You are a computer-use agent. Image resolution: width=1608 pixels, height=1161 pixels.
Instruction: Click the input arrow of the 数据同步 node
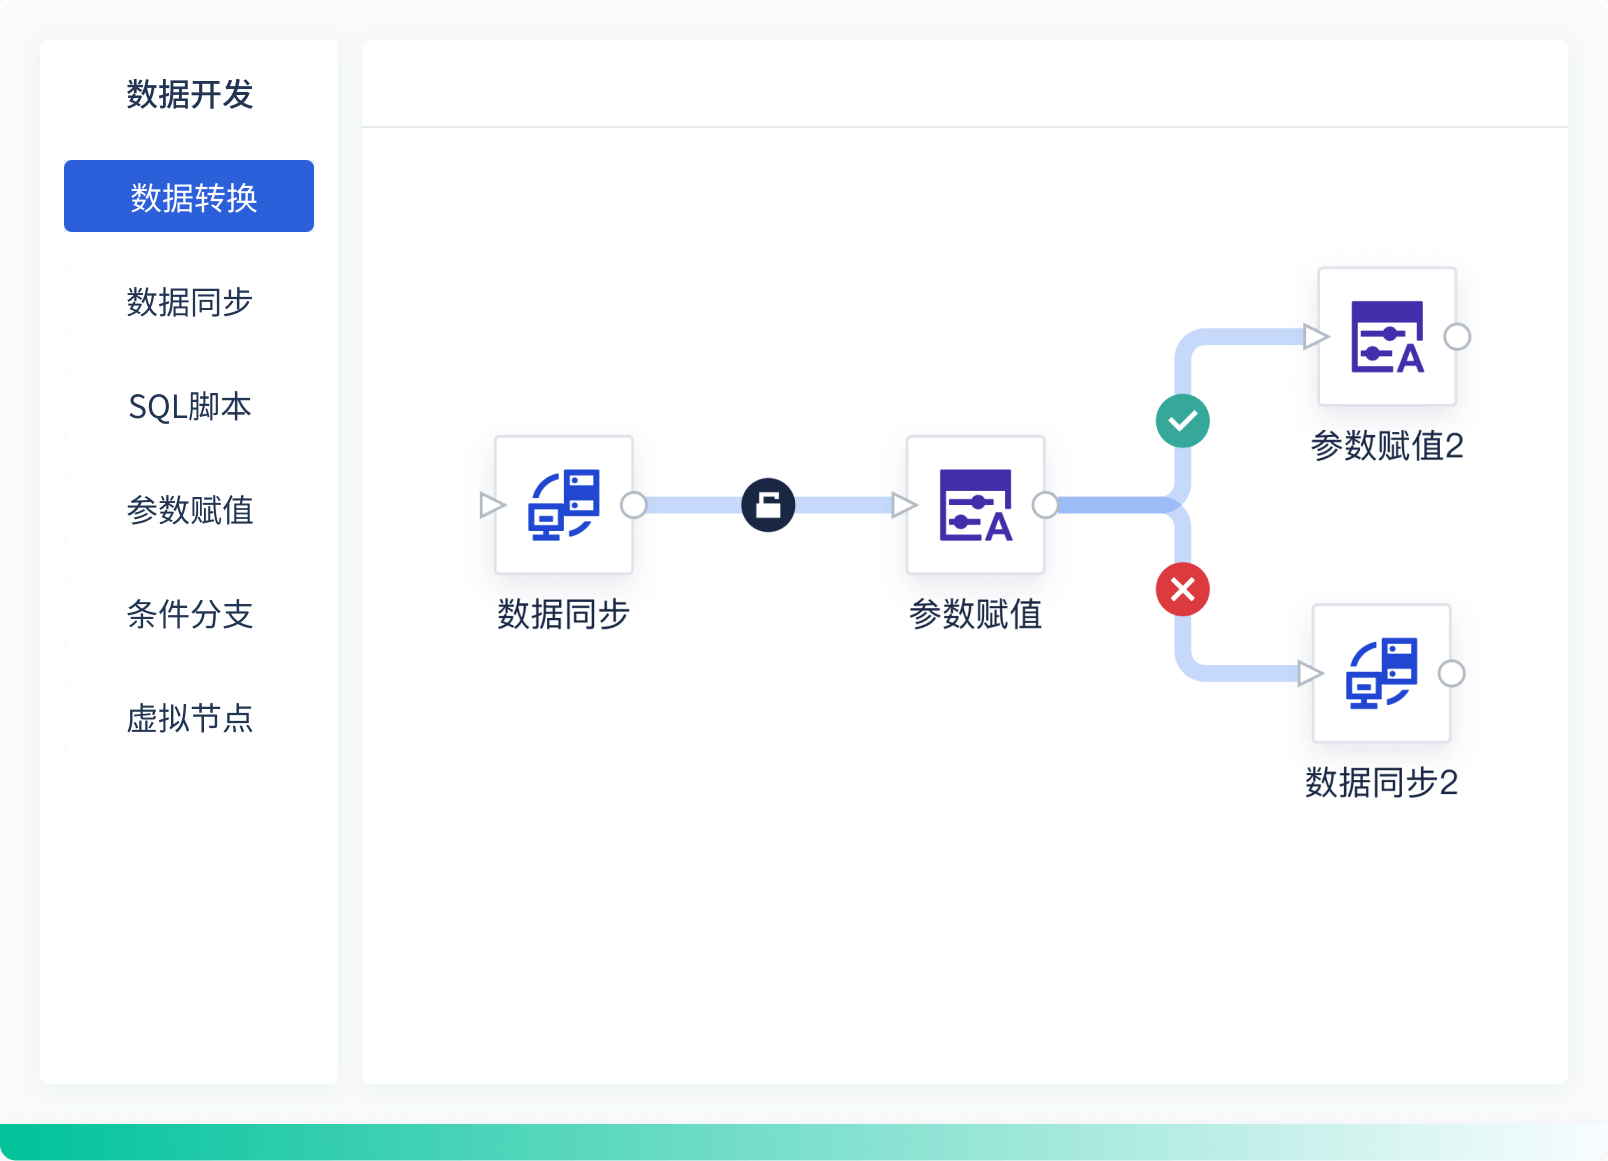click(x=489, y=505)
